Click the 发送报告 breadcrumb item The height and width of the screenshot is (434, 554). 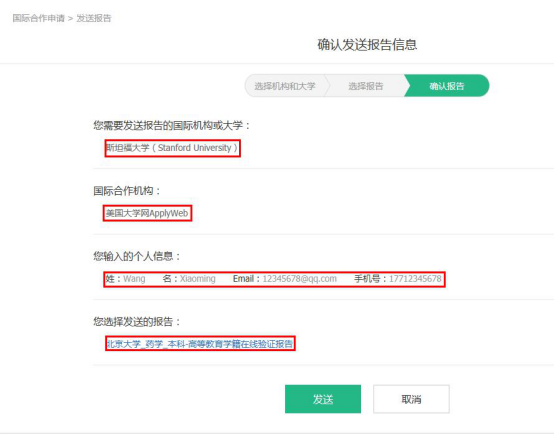(94, 18)
